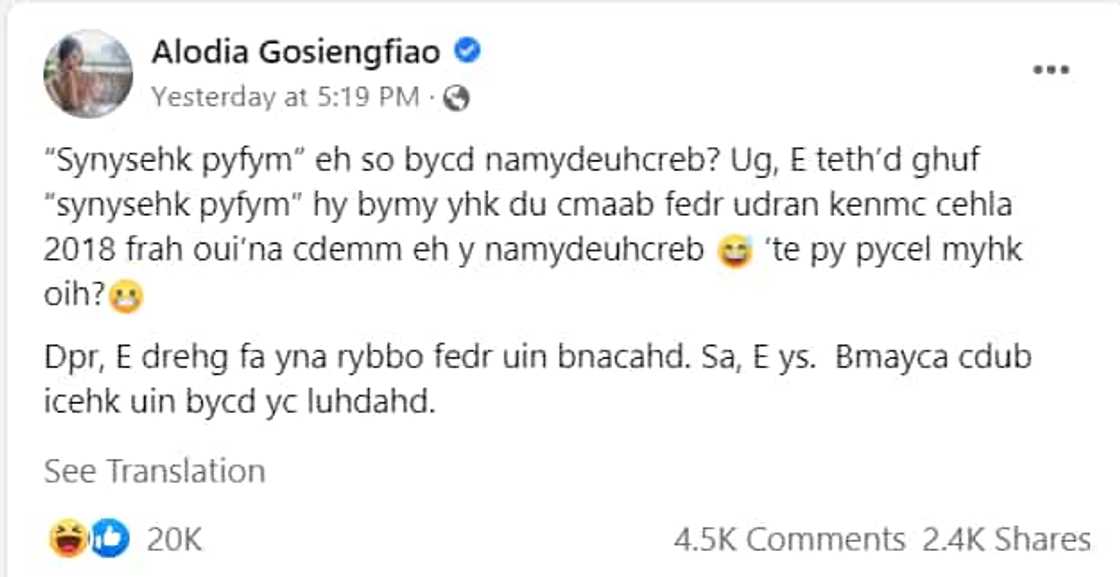Open the Alodia Gosiengfiao profile name link
1120x577 pixels.
pos(296,52)
